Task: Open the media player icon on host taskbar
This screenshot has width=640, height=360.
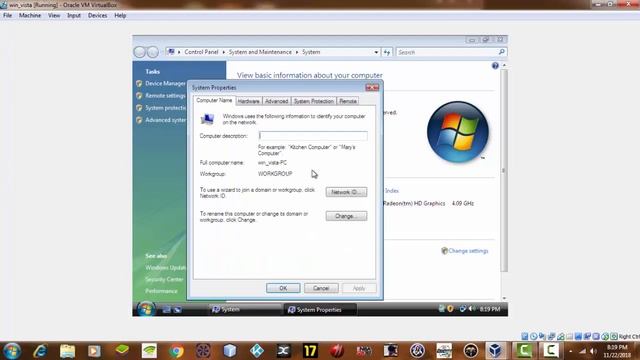Action: point(94,351)
